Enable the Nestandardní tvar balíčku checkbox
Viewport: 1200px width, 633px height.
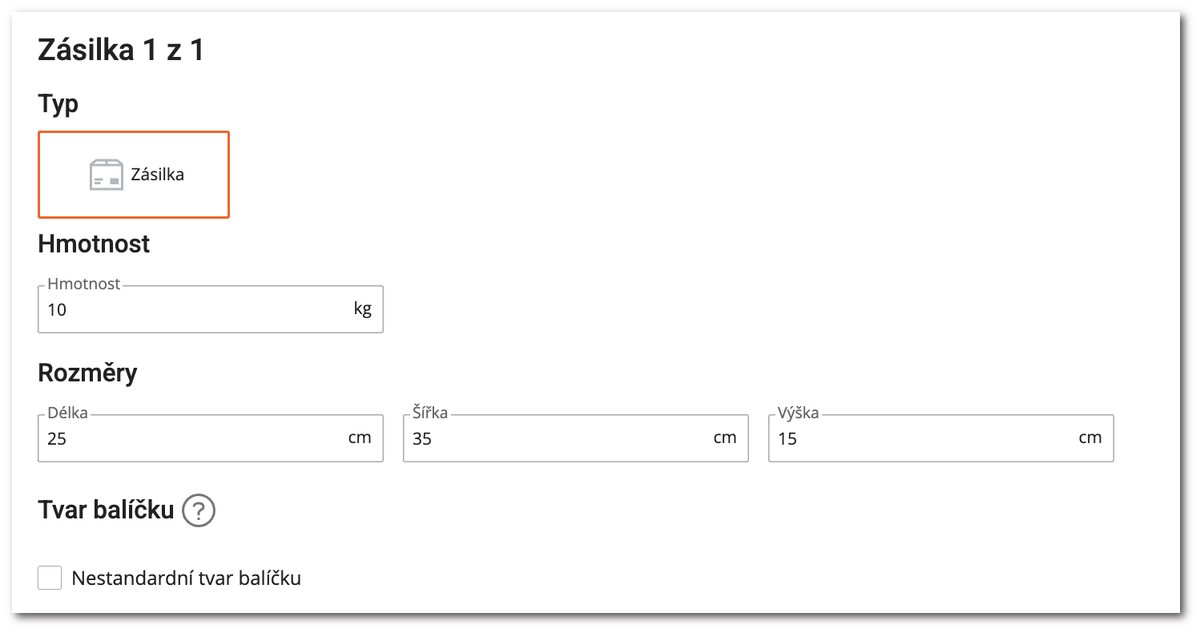click(50, 578)
